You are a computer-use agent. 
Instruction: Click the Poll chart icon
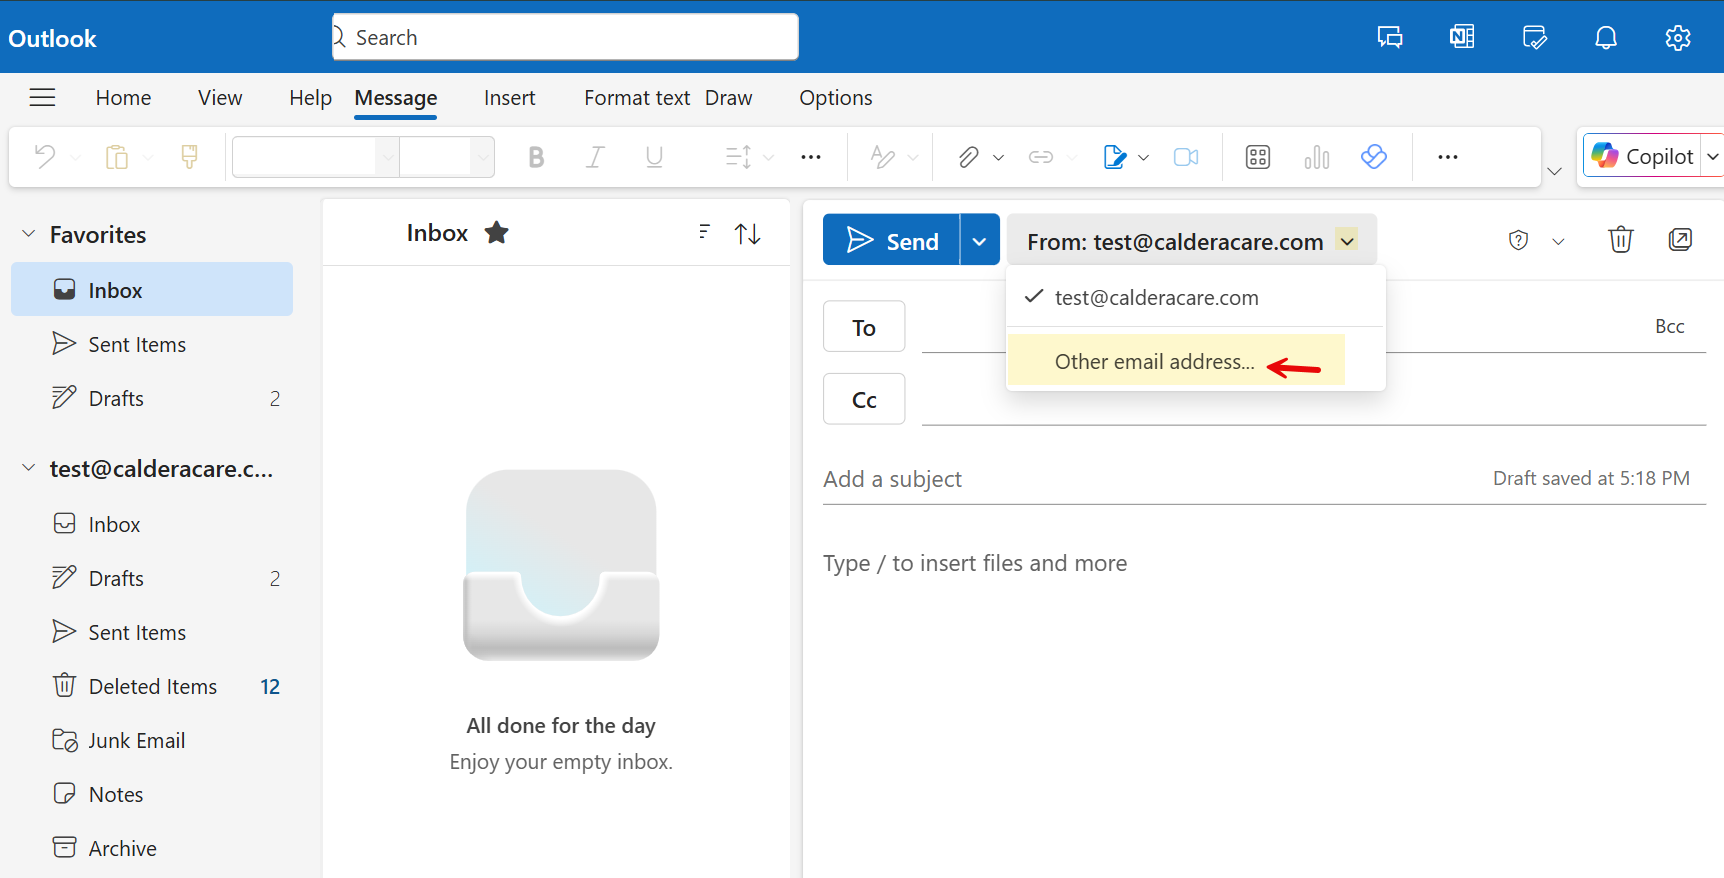1317,157
